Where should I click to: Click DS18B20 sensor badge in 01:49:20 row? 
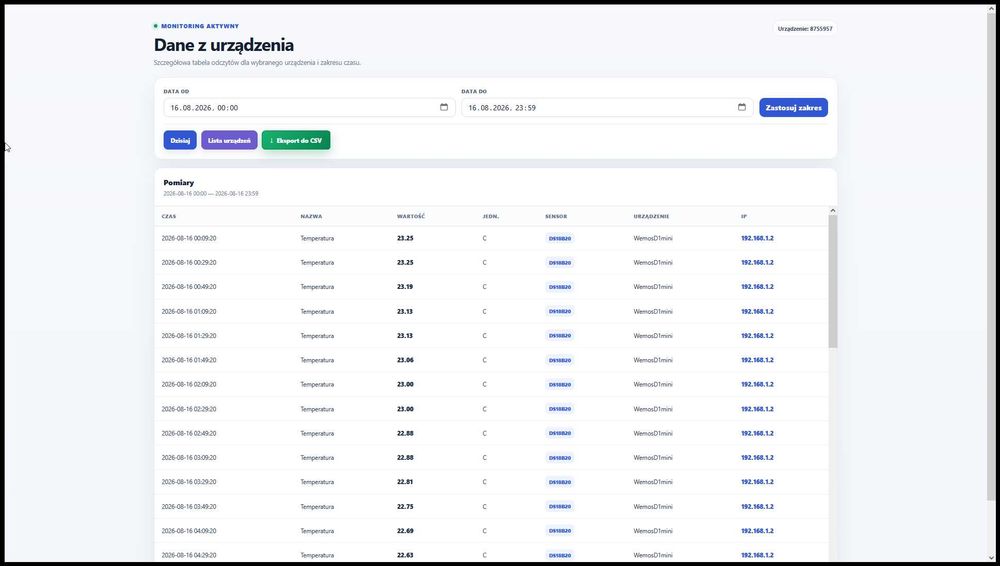560,360
